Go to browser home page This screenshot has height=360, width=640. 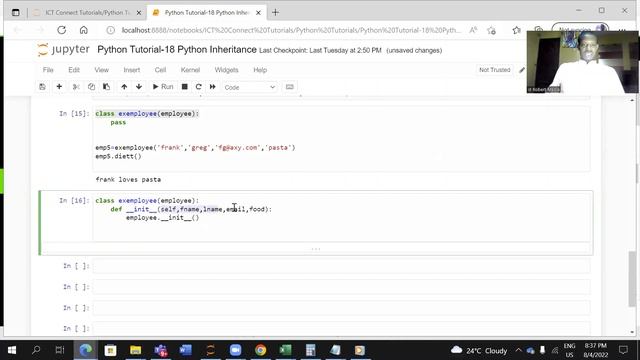[84, 30]
